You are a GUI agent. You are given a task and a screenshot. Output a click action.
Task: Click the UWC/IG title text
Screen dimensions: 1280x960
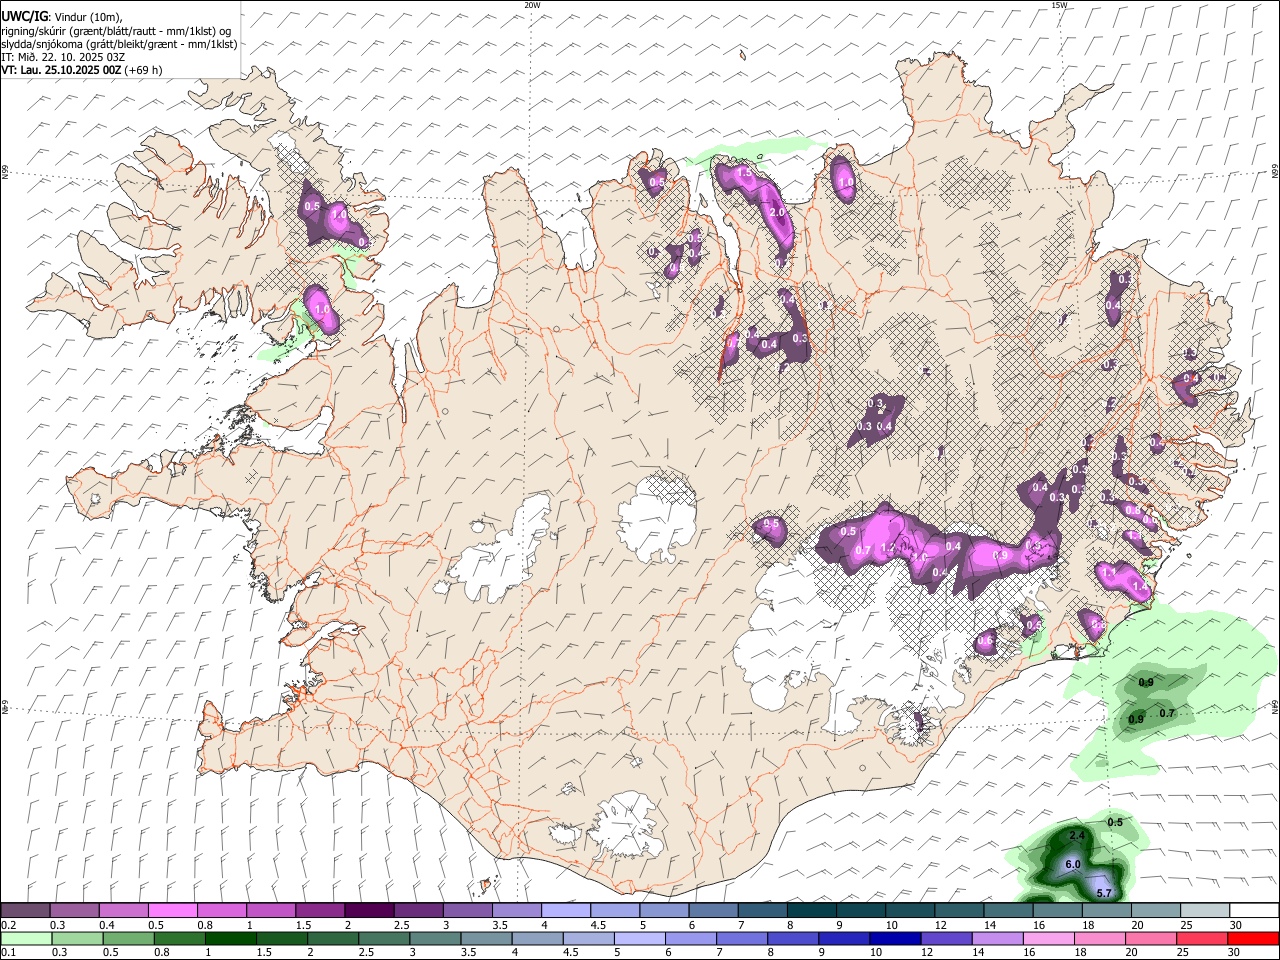[x=24, y=16]
